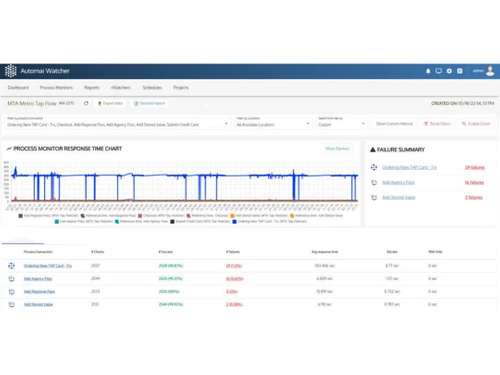Click the Enable Zoom button
Screen dimensions: 500x375
[476, 124]
